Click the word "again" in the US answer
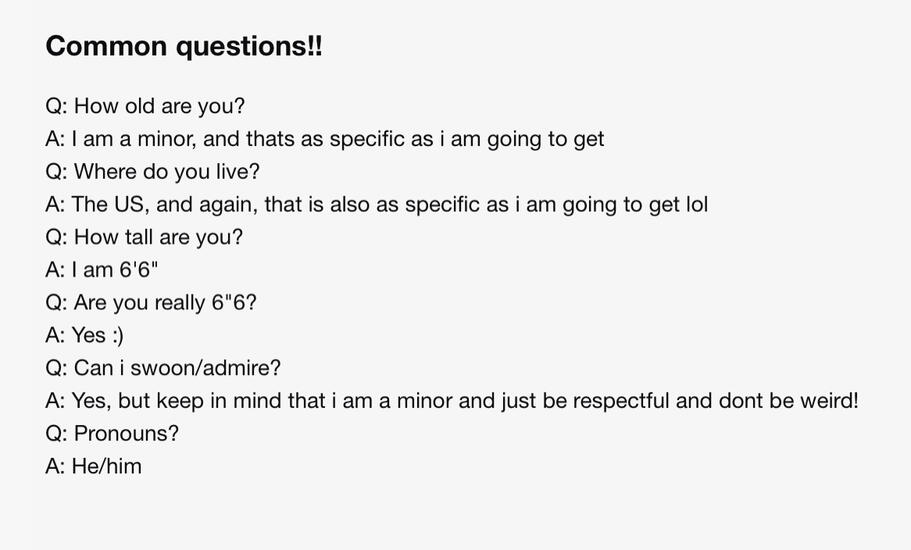The height and width of the screenshot is (550, 911). 227,206
